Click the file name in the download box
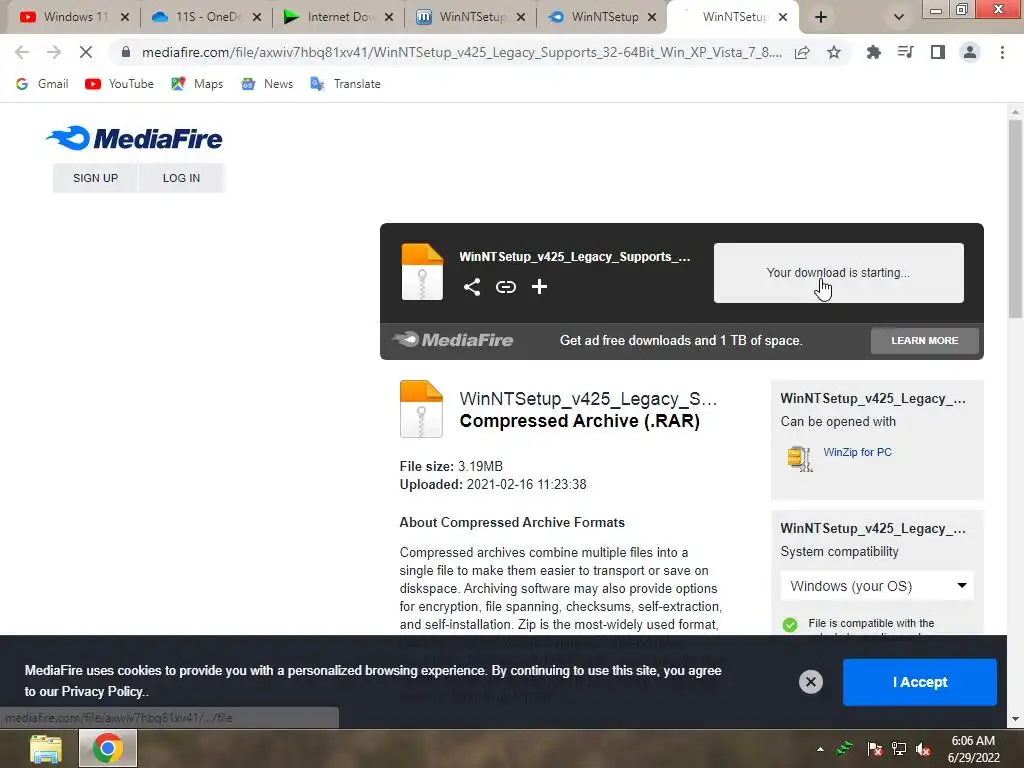1024x768 pixels. pos(574,257)
